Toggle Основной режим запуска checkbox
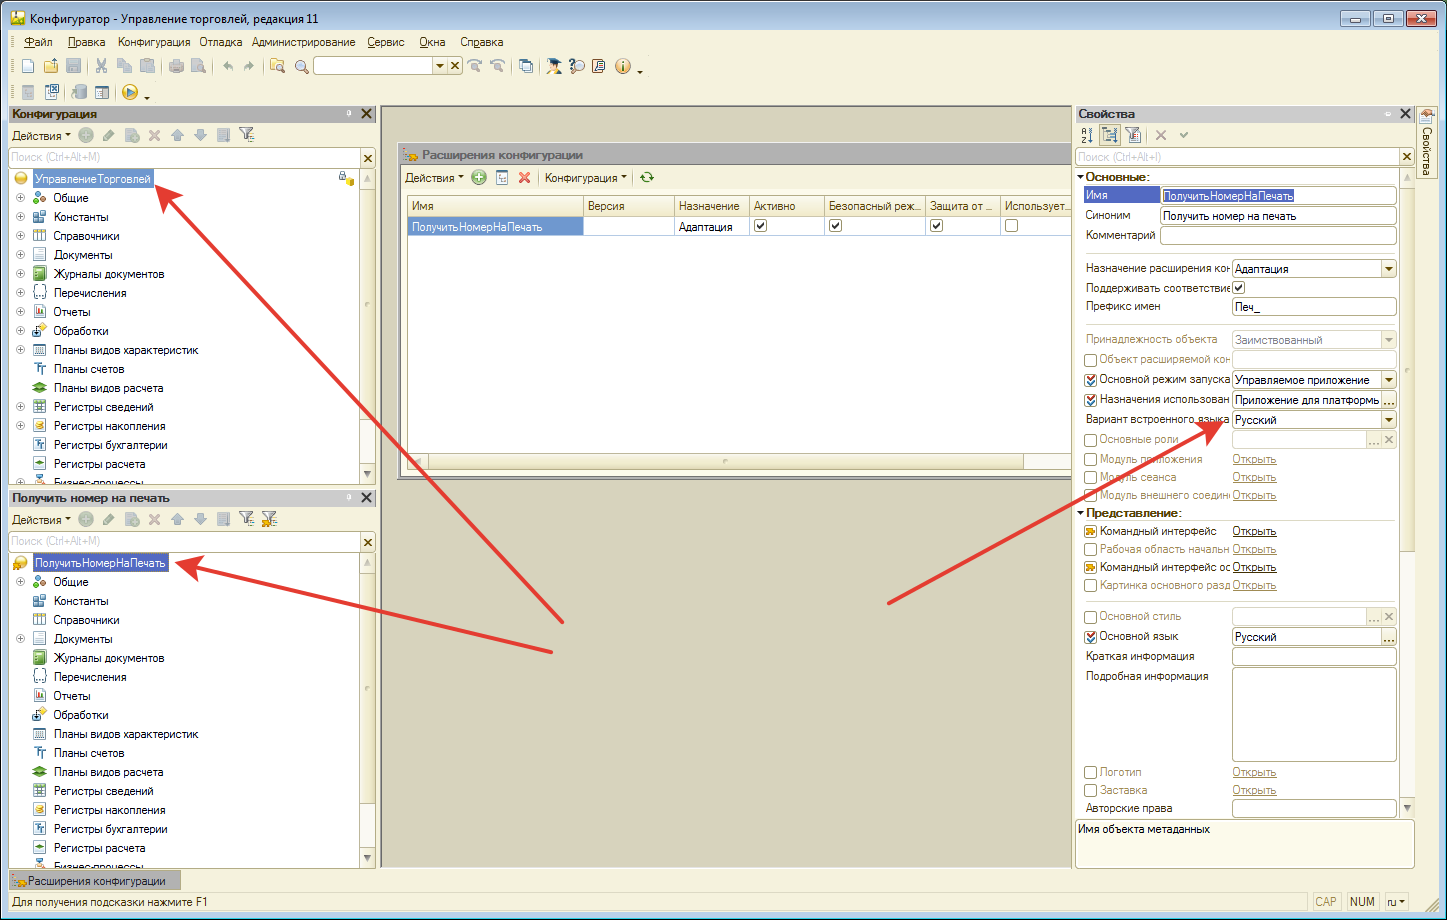The width and height of the screenshot is (1447, 920). 1091,380
